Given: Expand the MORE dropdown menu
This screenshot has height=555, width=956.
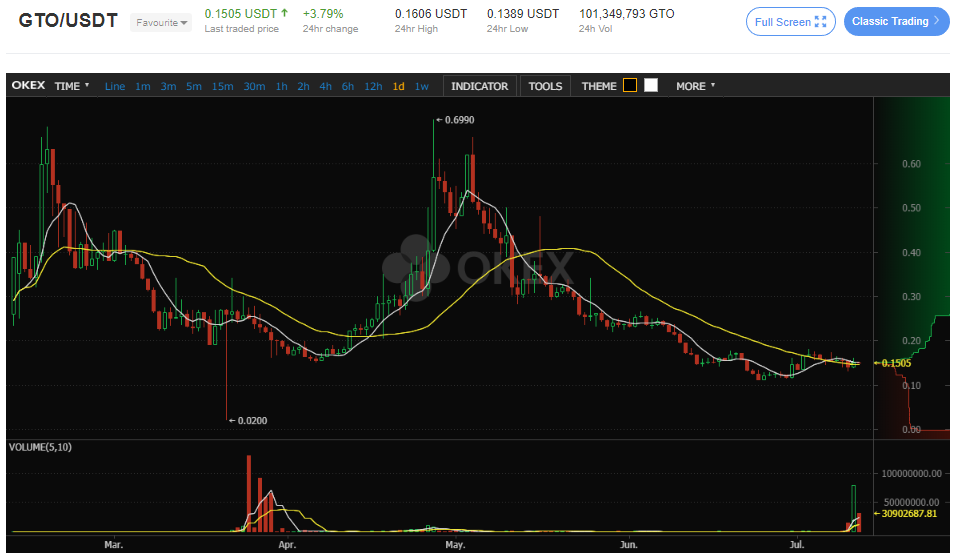Looking at the screenshot, I should tap(695, 86).
